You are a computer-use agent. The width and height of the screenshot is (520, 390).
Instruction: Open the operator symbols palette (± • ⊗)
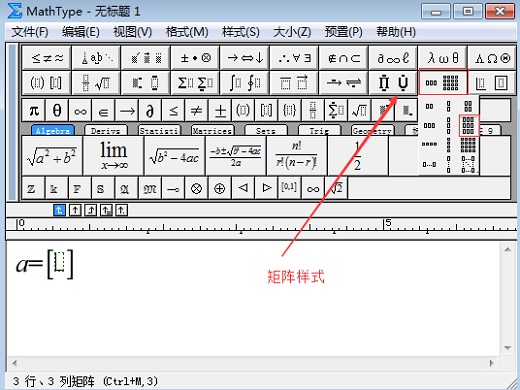pos(195,58)
